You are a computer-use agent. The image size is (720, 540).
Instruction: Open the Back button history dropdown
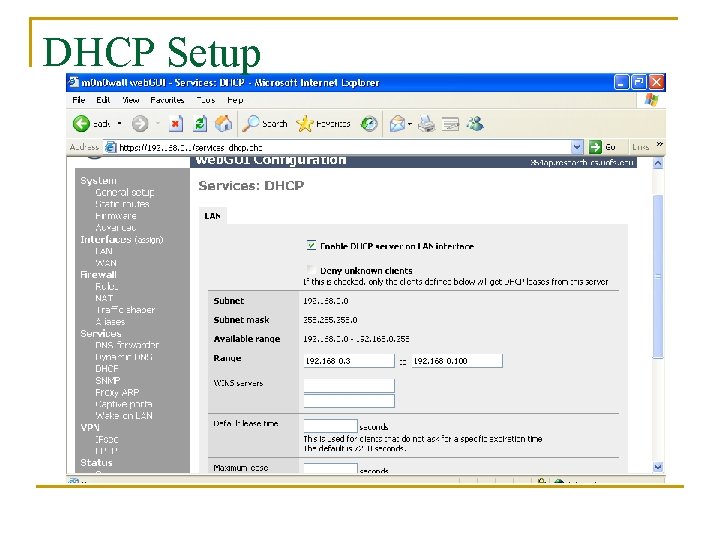point(119,124)
